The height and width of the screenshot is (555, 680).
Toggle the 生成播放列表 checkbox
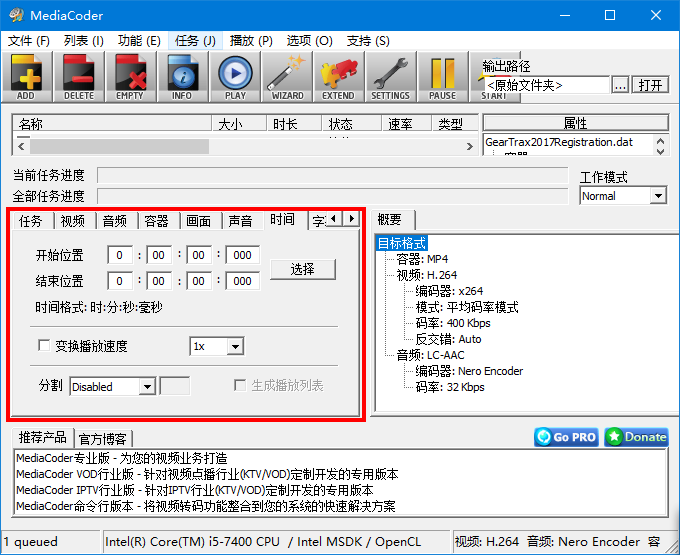[240, 385]
